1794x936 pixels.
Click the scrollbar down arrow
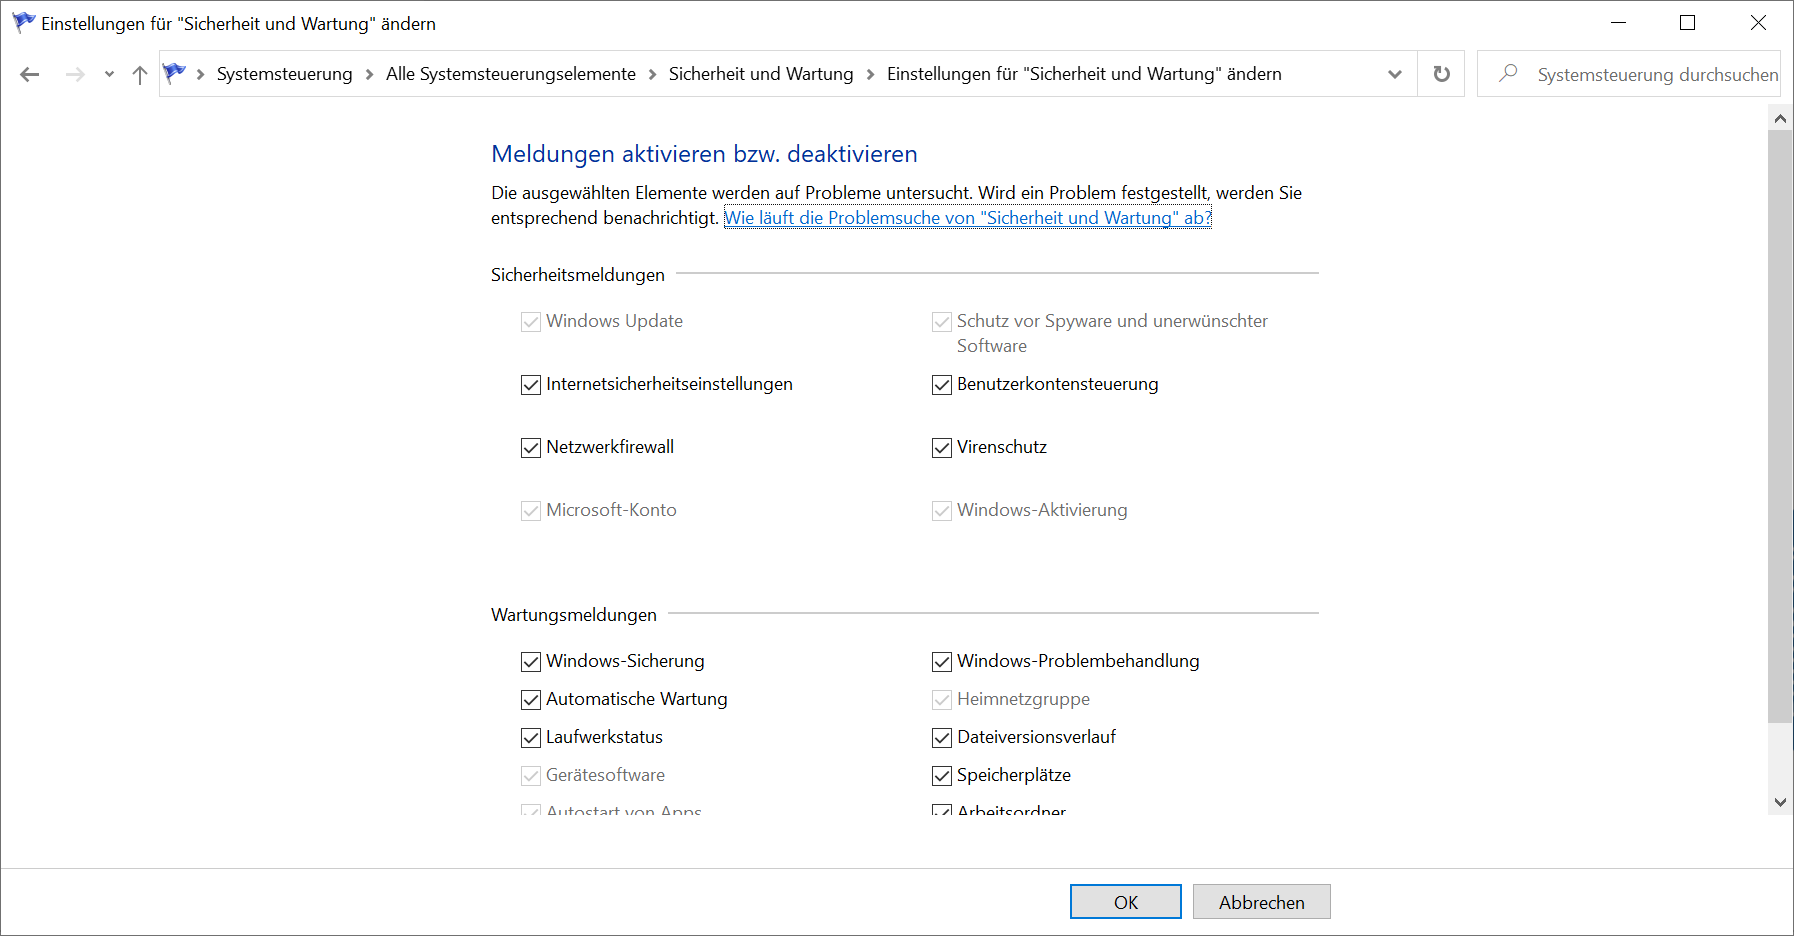[1780, 802]
